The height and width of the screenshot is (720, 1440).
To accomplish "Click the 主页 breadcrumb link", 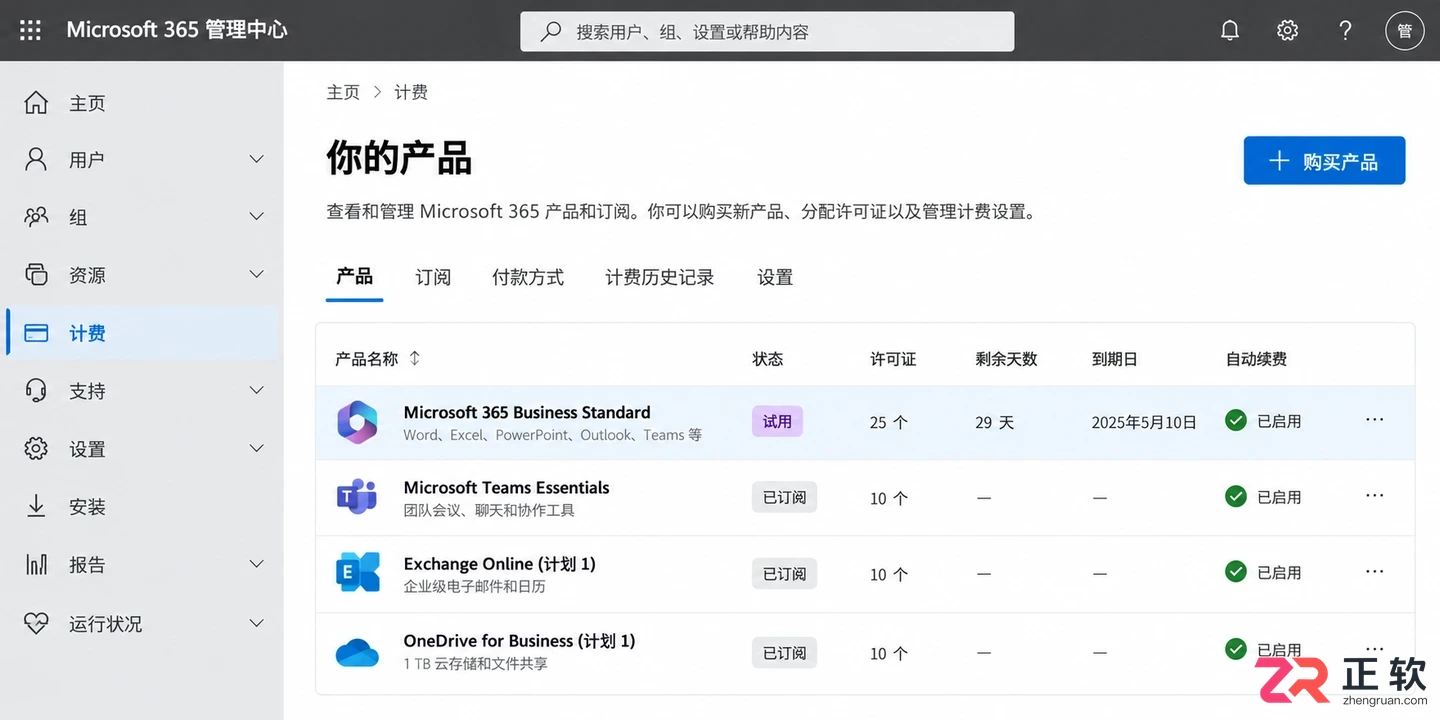I will 343,92.
